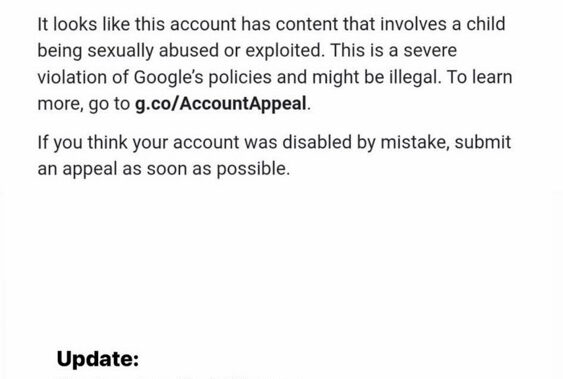Click the words 'as soon as possible'
Viewport: 563px width, 379px height.
pyautogui.click(x=206, y=169)
